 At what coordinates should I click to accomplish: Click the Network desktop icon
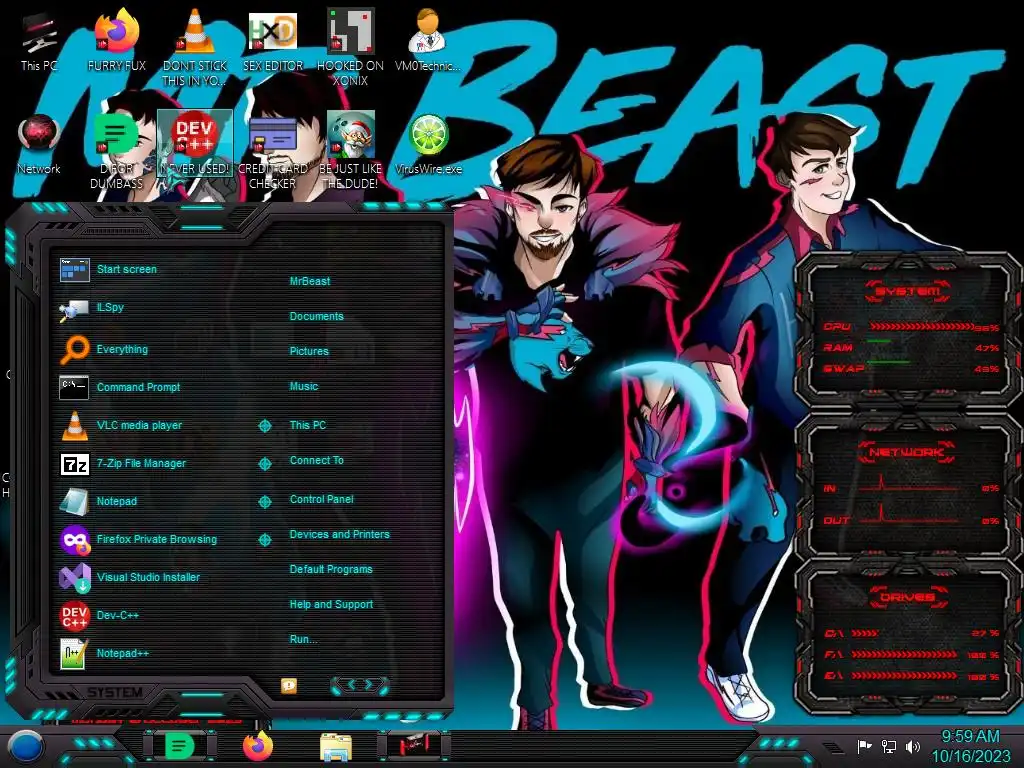pyautogui.click(x=39, y=144)
